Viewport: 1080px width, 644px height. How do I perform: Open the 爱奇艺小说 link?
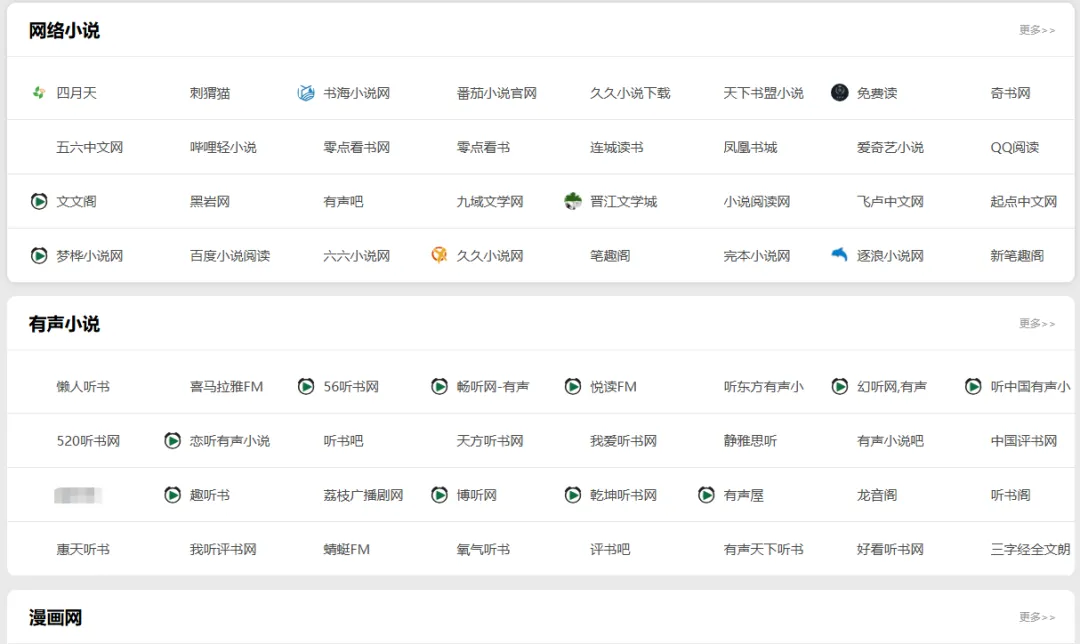pyautogui.click(x=891, y=147)
